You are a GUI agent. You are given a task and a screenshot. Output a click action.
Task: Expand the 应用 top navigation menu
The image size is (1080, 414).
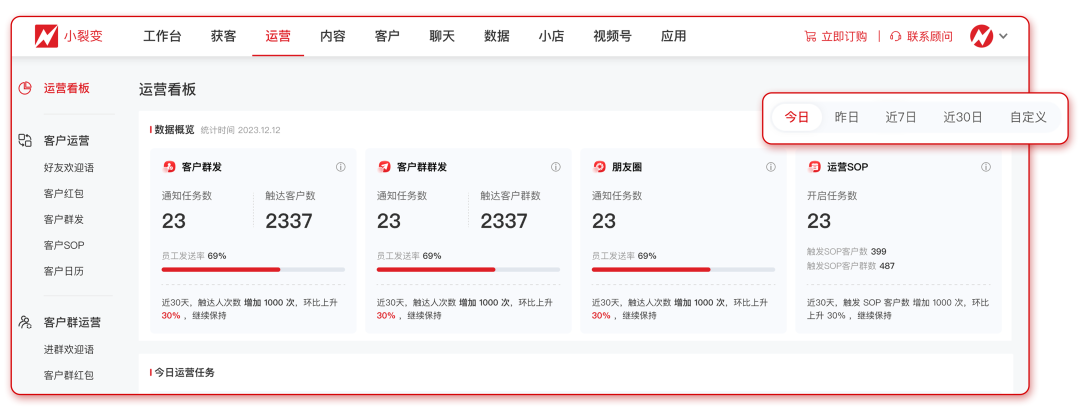pyautogui.click(x=673, y=37)
